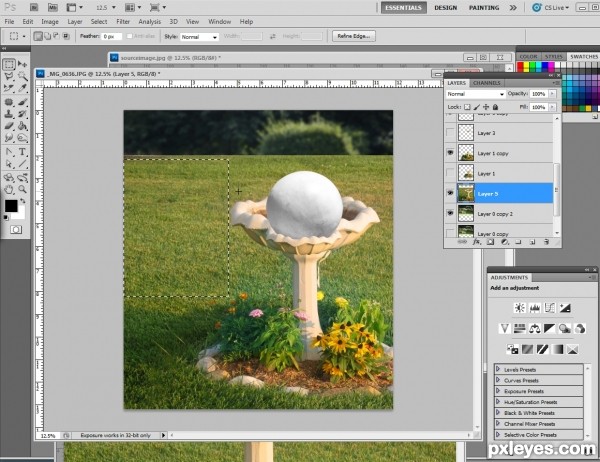Open the Filter menu
This screenshot has width=600, height=462.
(x=123, y=22)
